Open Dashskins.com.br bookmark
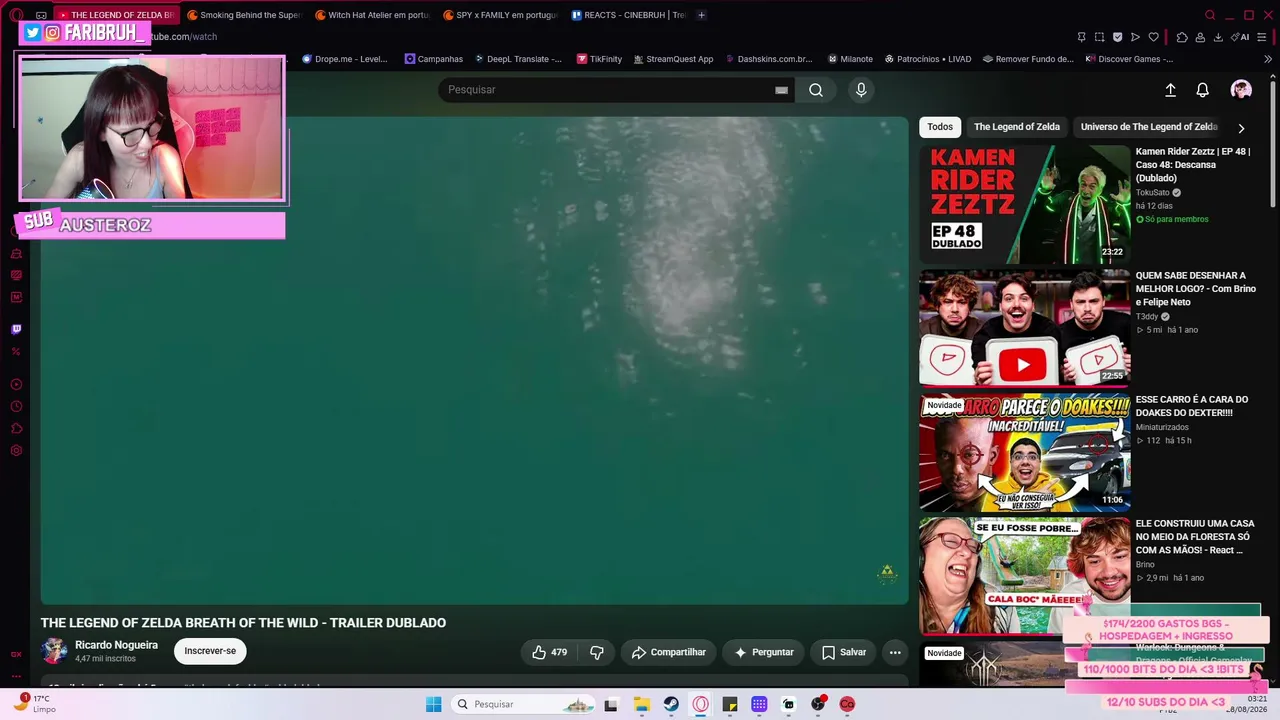 768,59
